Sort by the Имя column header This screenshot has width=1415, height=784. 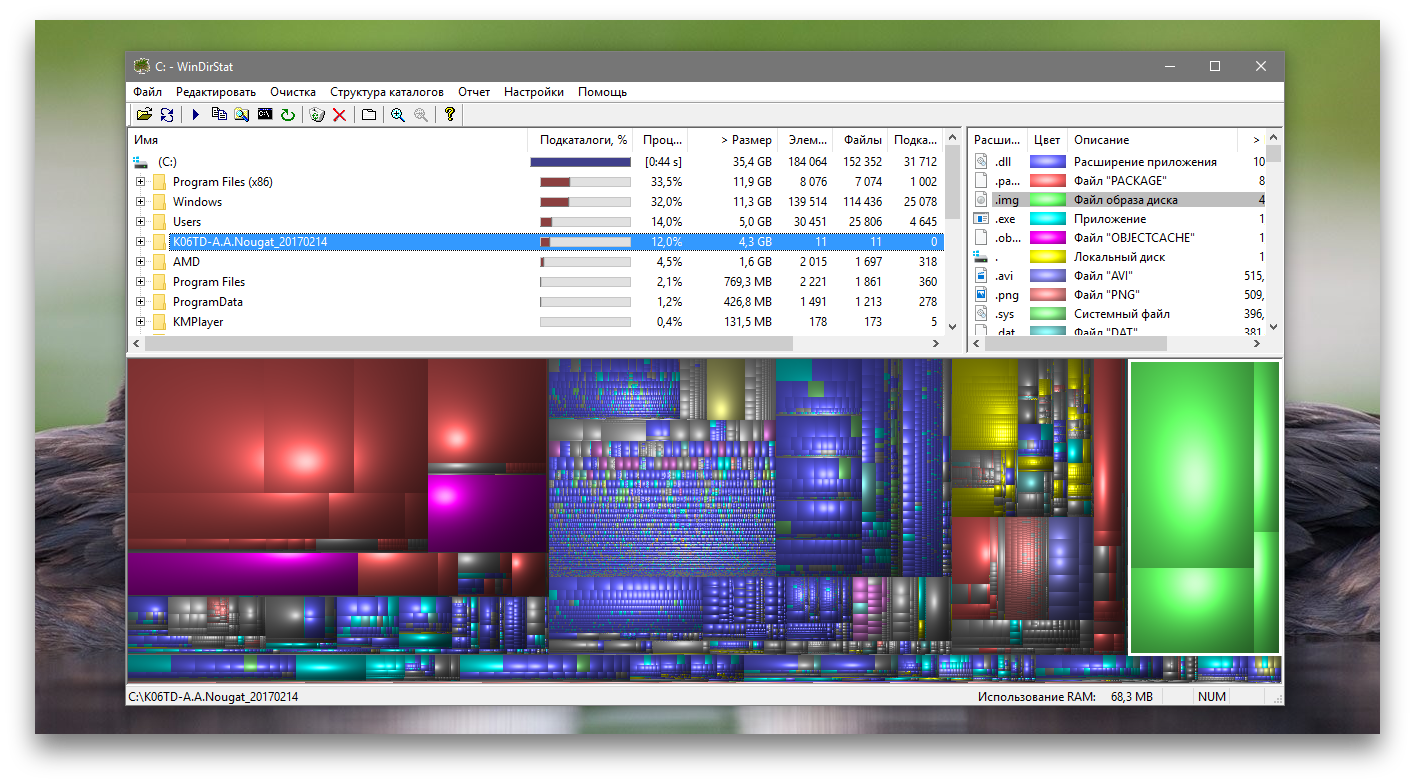[328, 140]
